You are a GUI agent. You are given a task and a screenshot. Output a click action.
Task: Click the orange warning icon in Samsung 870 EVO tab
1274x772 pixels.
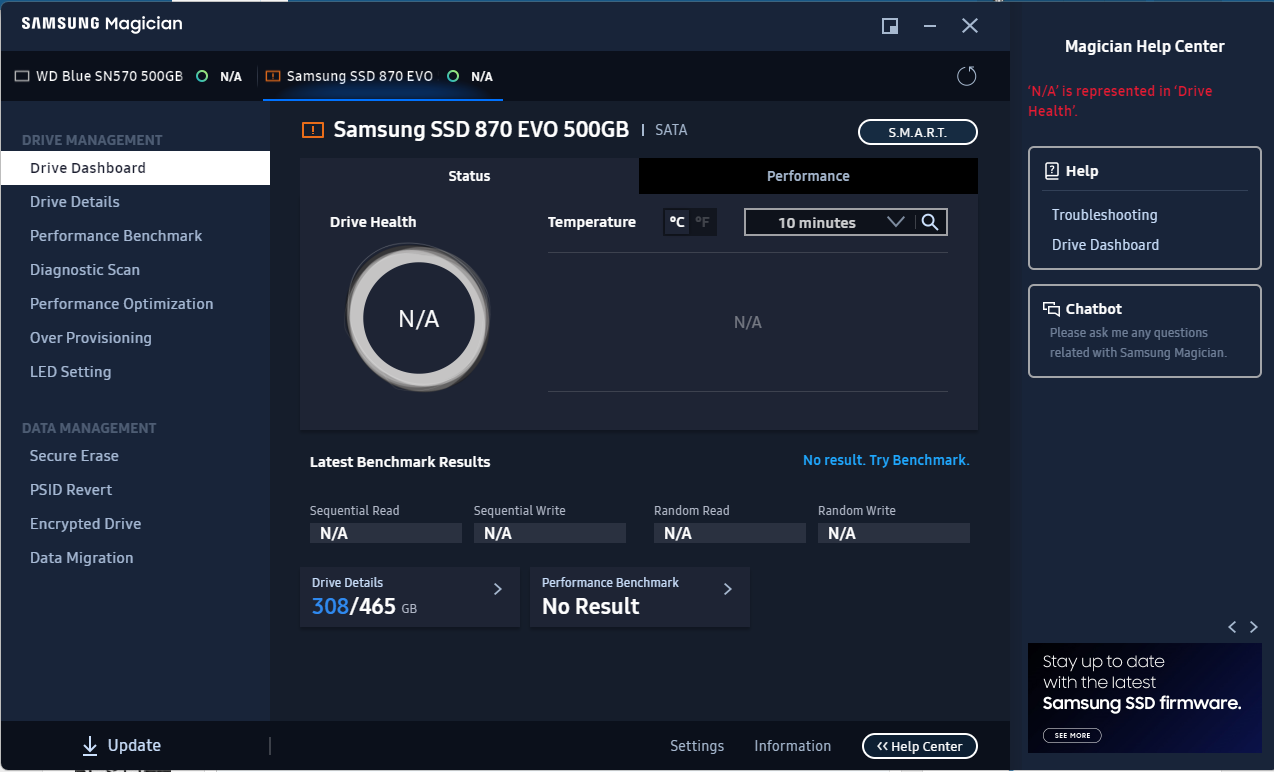pos(273,76)
